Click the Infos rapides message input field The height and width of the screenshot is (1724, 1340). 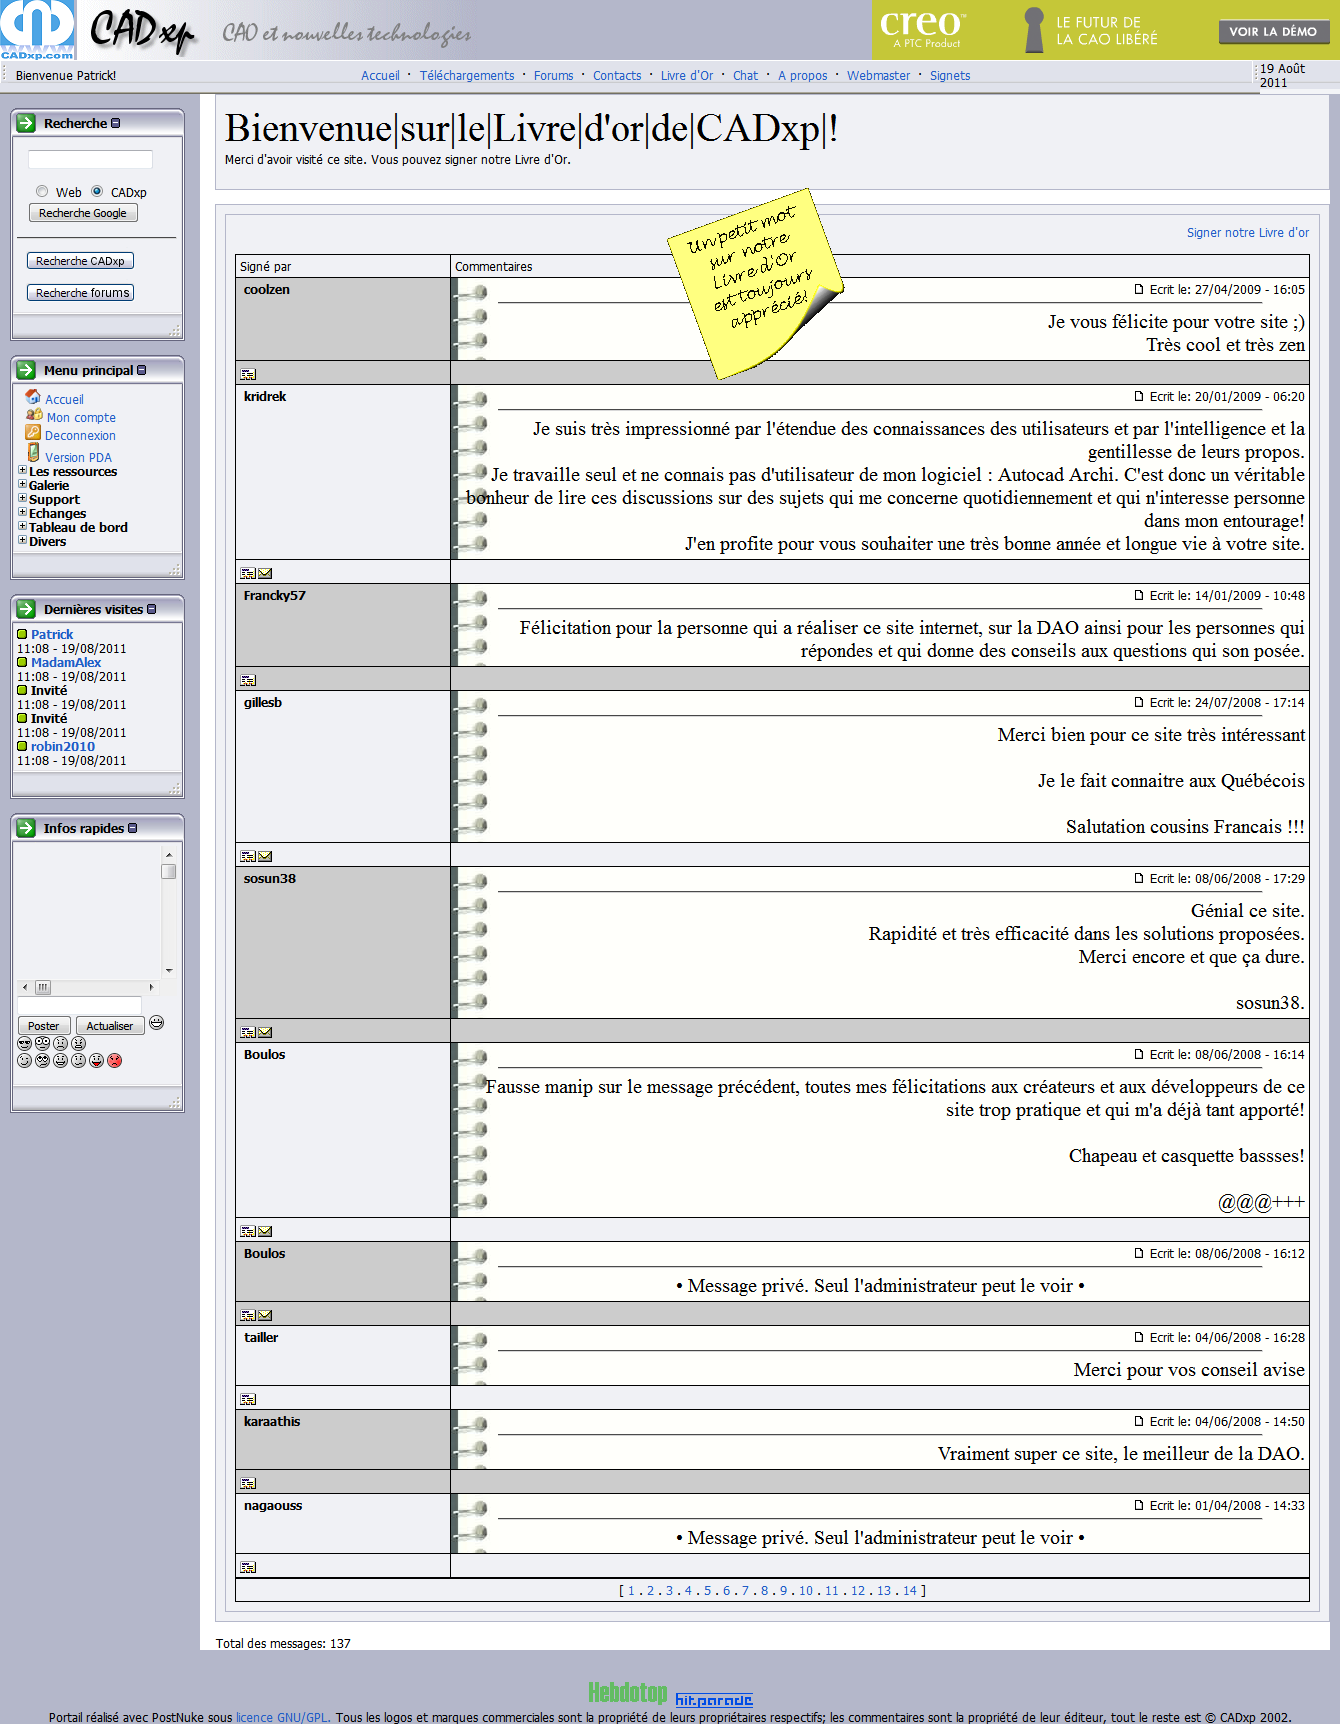[x=80, y=1005]
